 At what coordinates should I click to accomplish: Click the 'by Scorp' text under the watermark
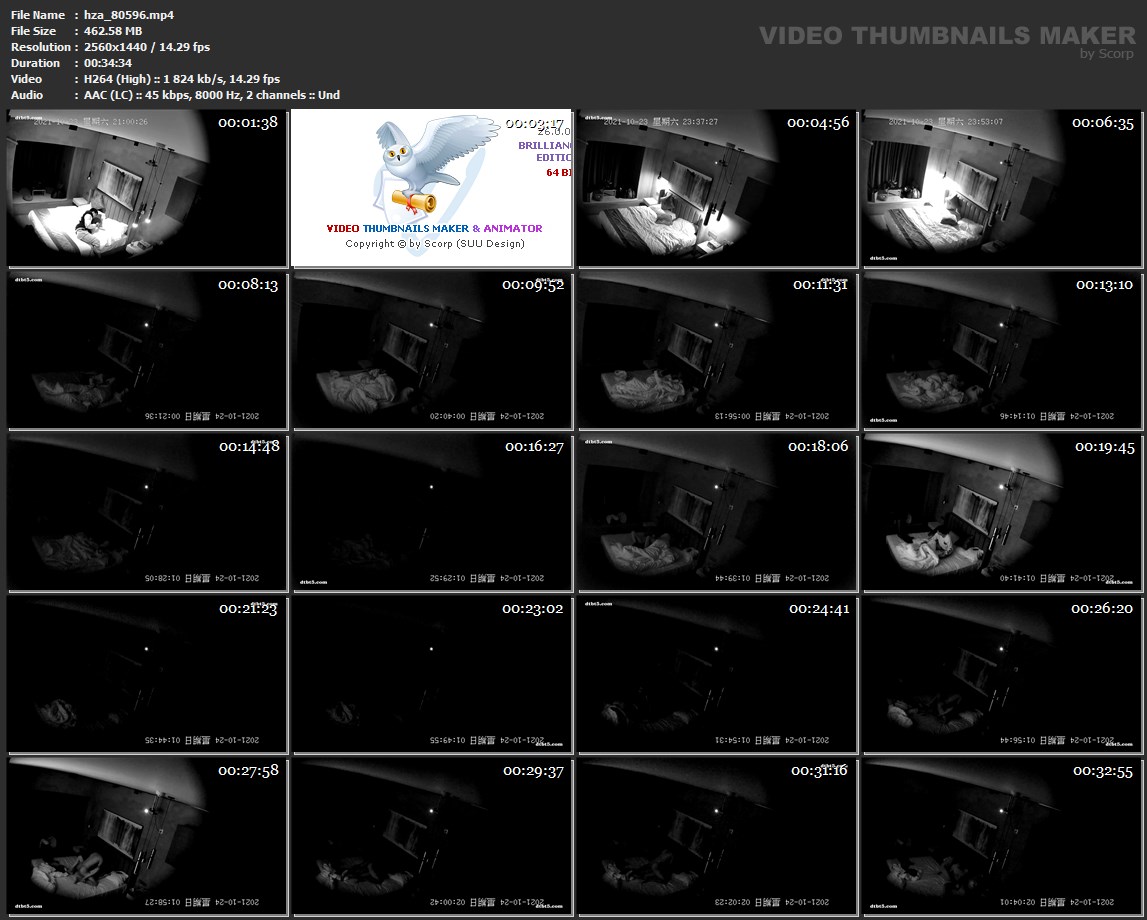pos(1107,54)
